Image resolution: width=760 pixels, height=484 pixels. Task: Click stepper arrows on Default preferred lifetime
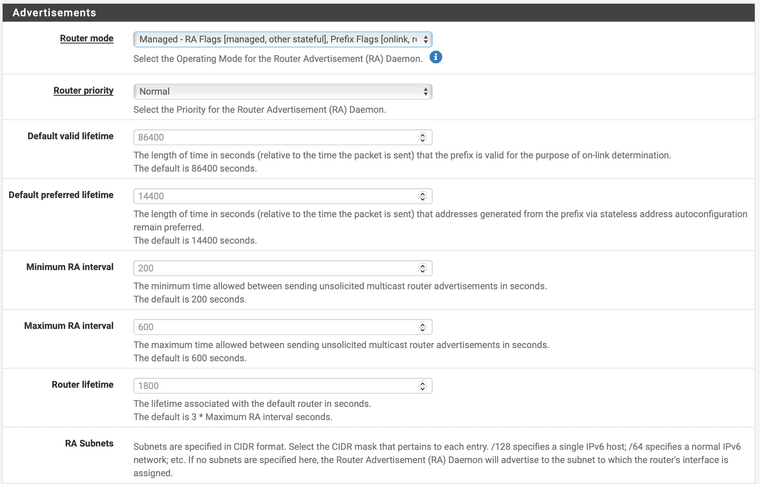tap(423, 196)
